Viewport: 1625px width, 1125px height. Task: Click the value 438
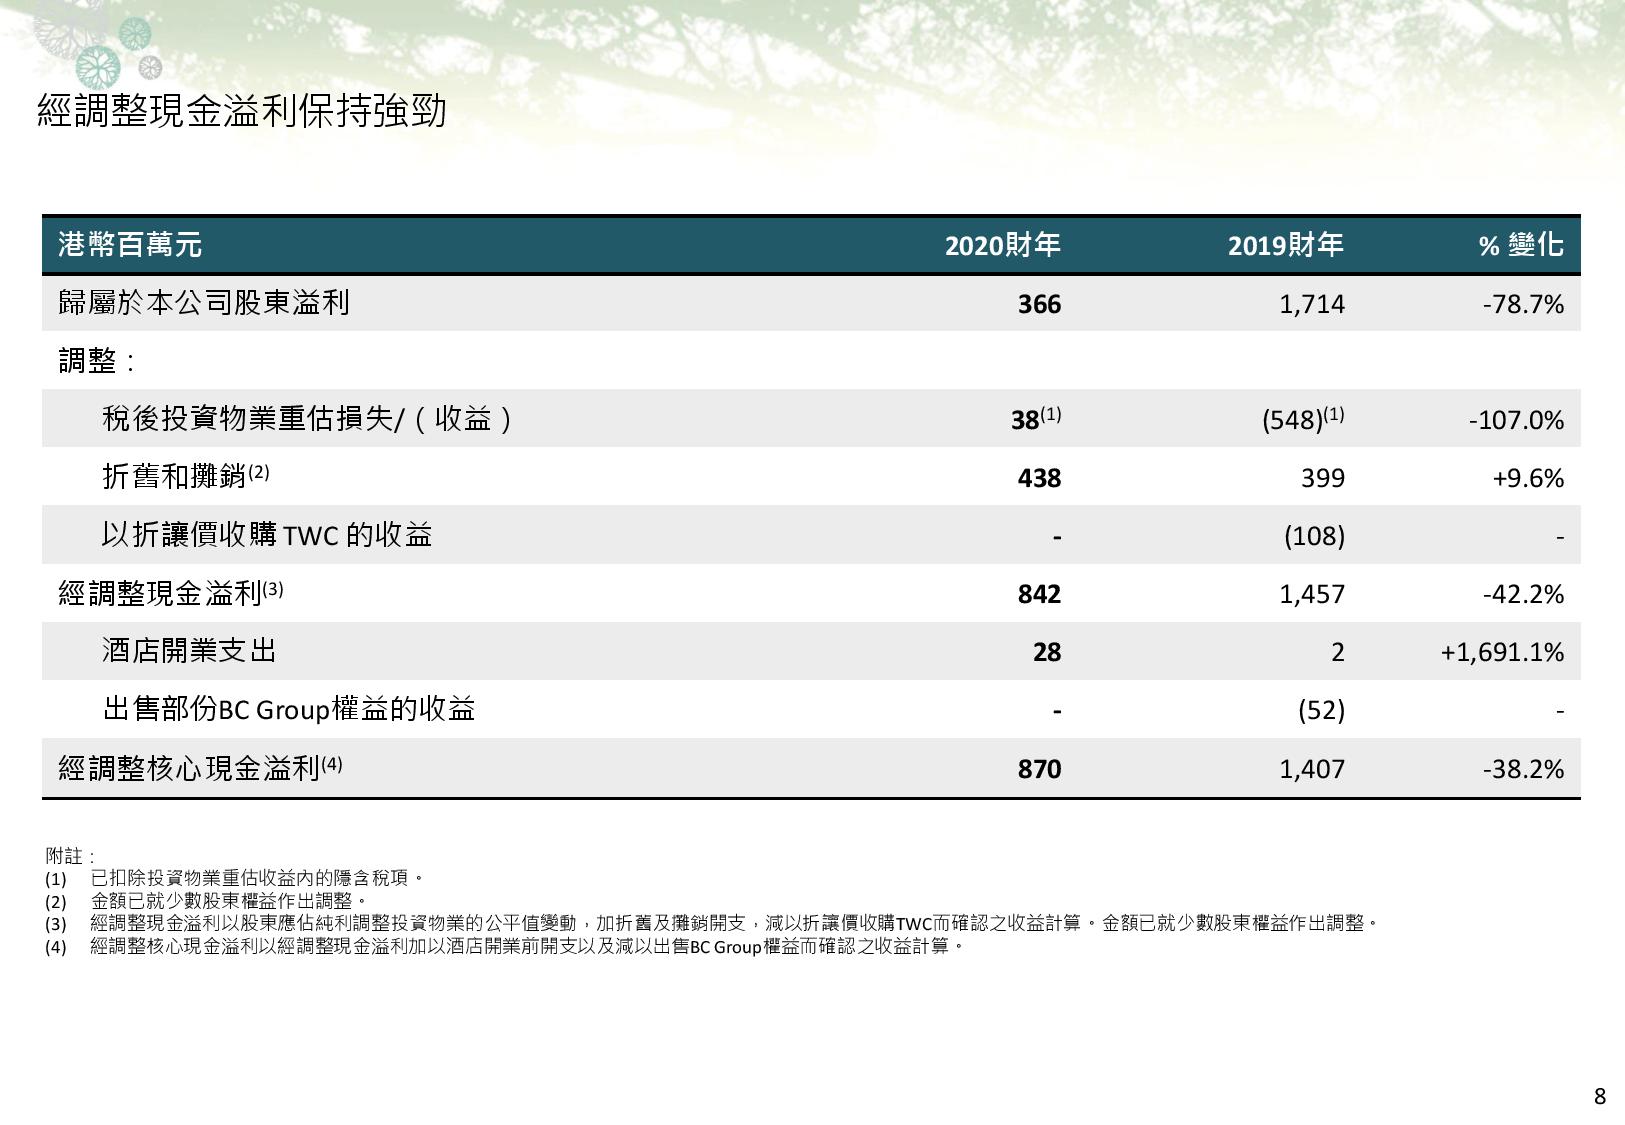1039,478
